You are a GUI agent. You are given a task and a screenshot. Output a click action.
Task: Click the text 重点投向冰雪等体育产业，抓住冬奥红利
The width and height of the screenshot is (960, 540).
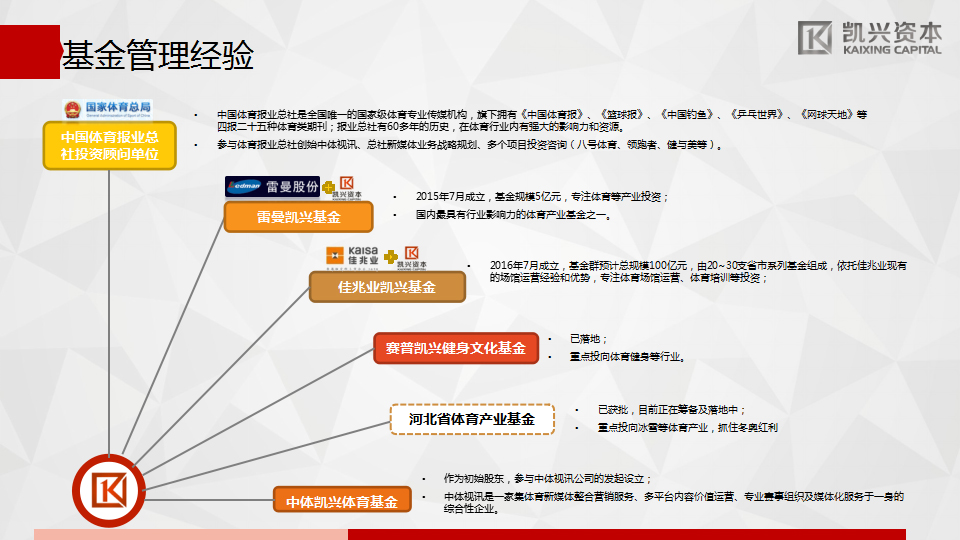click(688, 428)
